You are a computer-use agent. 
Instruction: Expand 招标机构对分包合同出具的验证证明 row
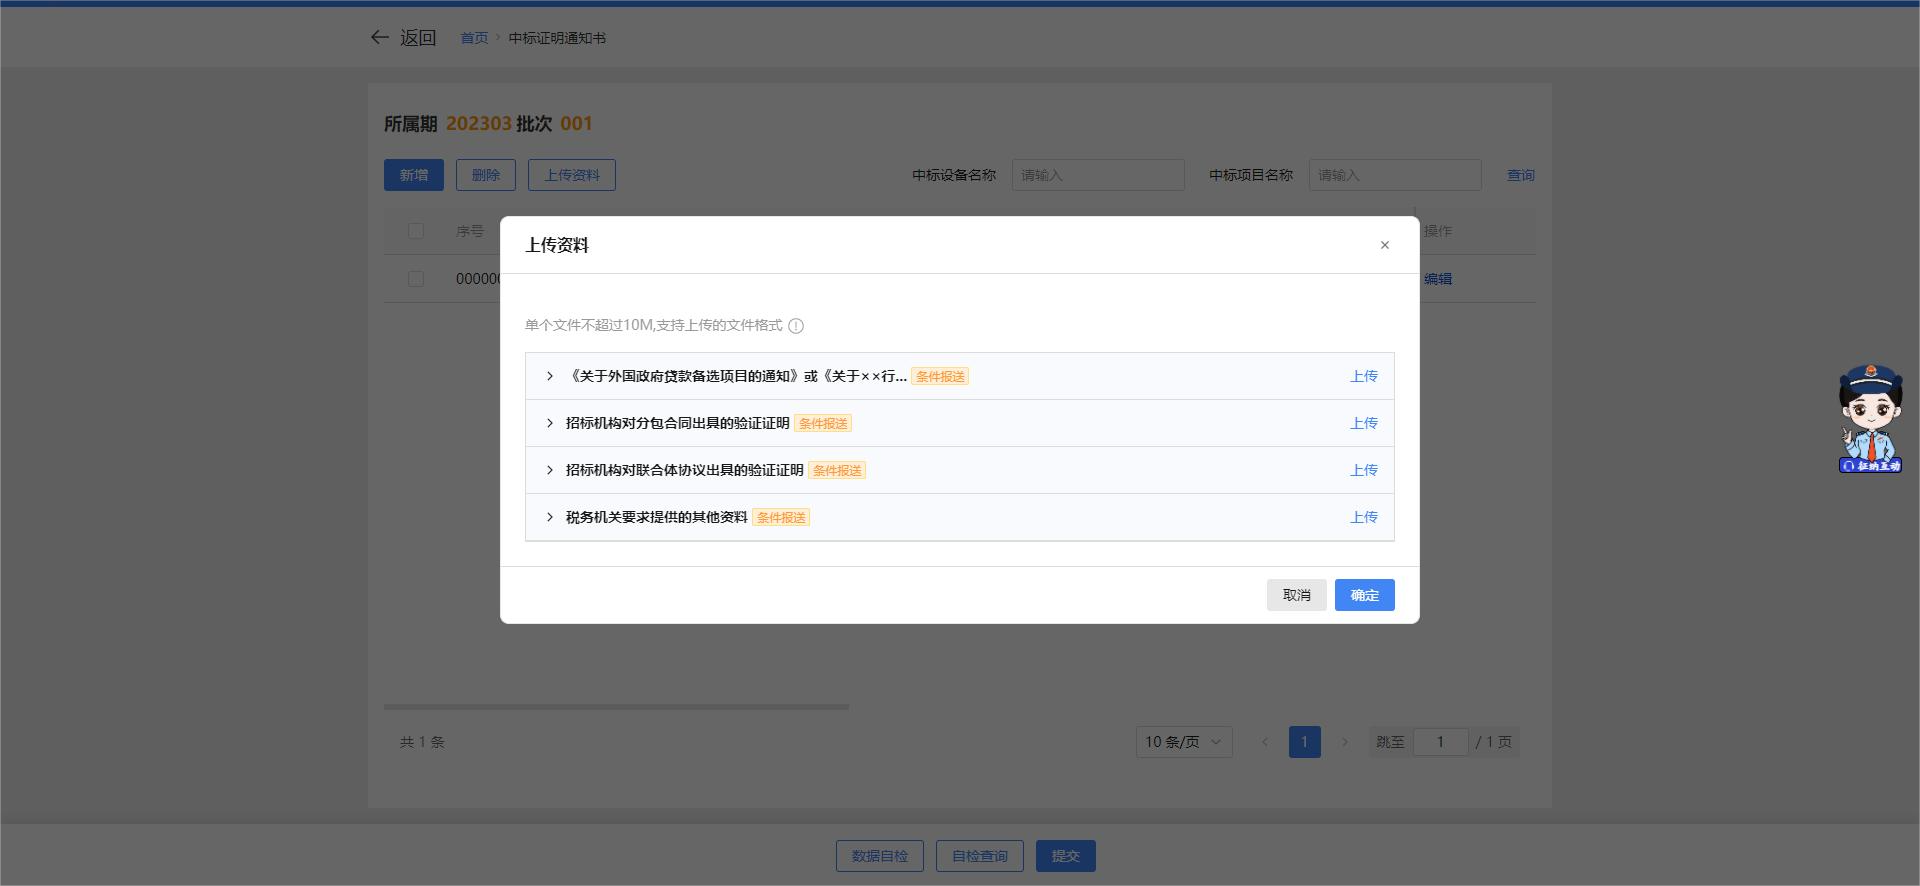(550, 423)
